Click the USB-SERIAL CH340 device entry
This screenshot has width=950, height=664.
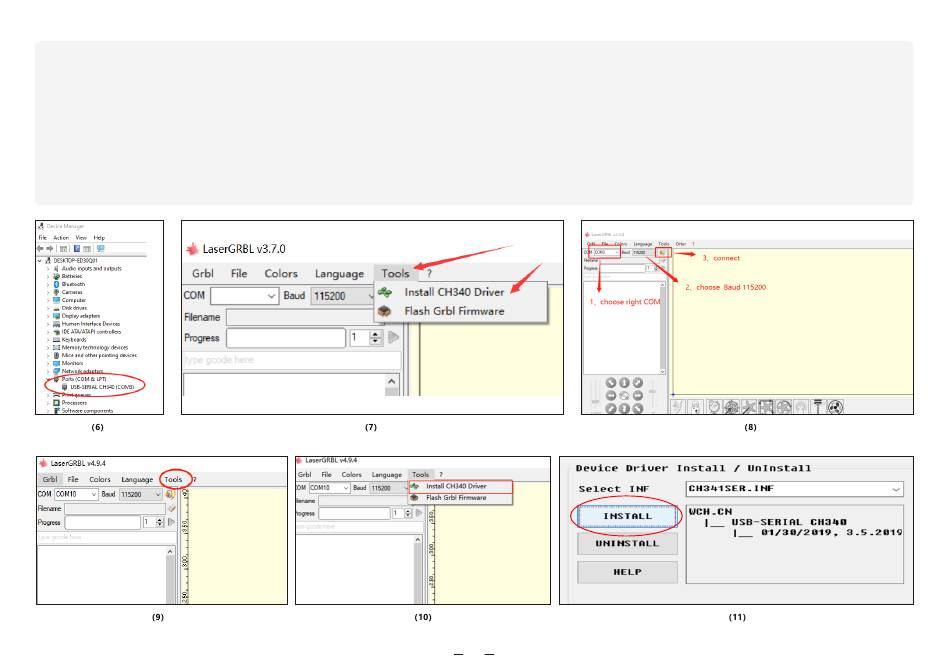pyautogui.click(x=102, y=386)
